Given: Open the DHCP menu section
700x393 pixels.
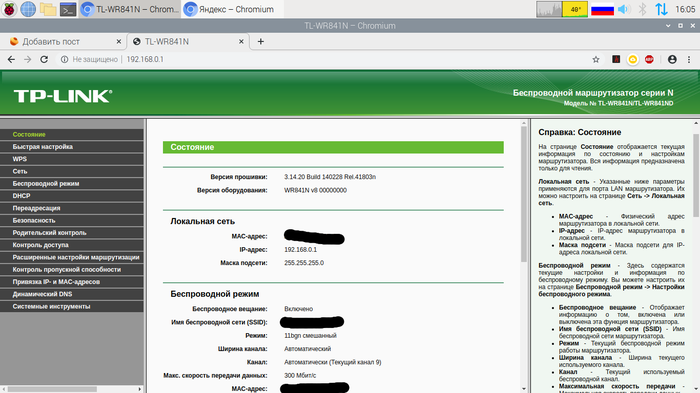Looking at the screenshot, I should coord(71,196).
